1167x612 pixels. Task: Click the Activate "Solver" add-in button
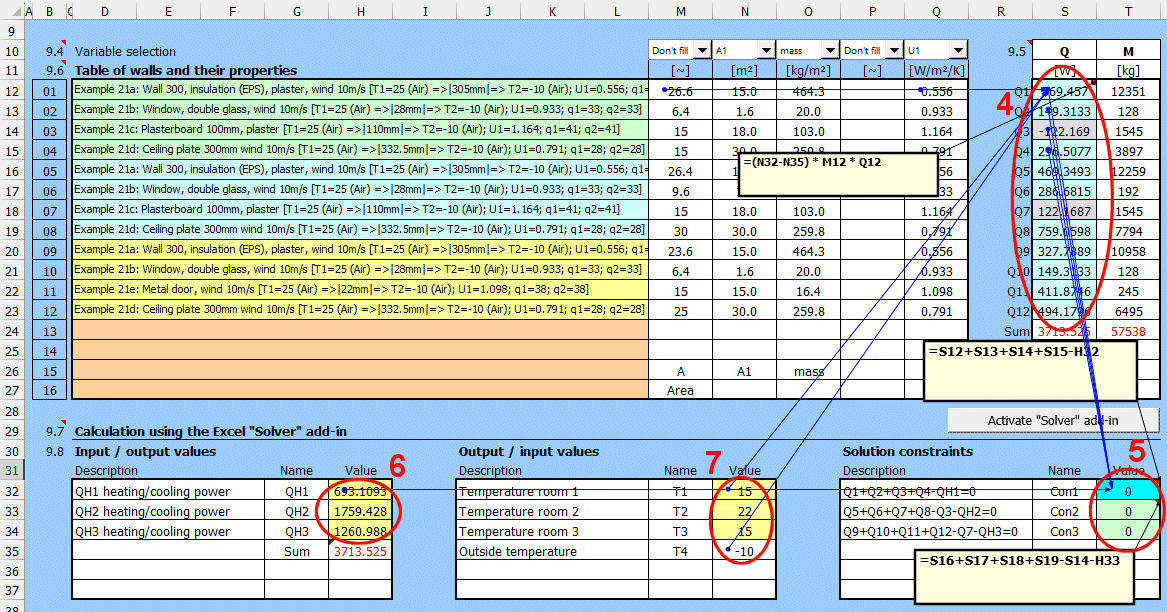click(x=1053, y=420)
